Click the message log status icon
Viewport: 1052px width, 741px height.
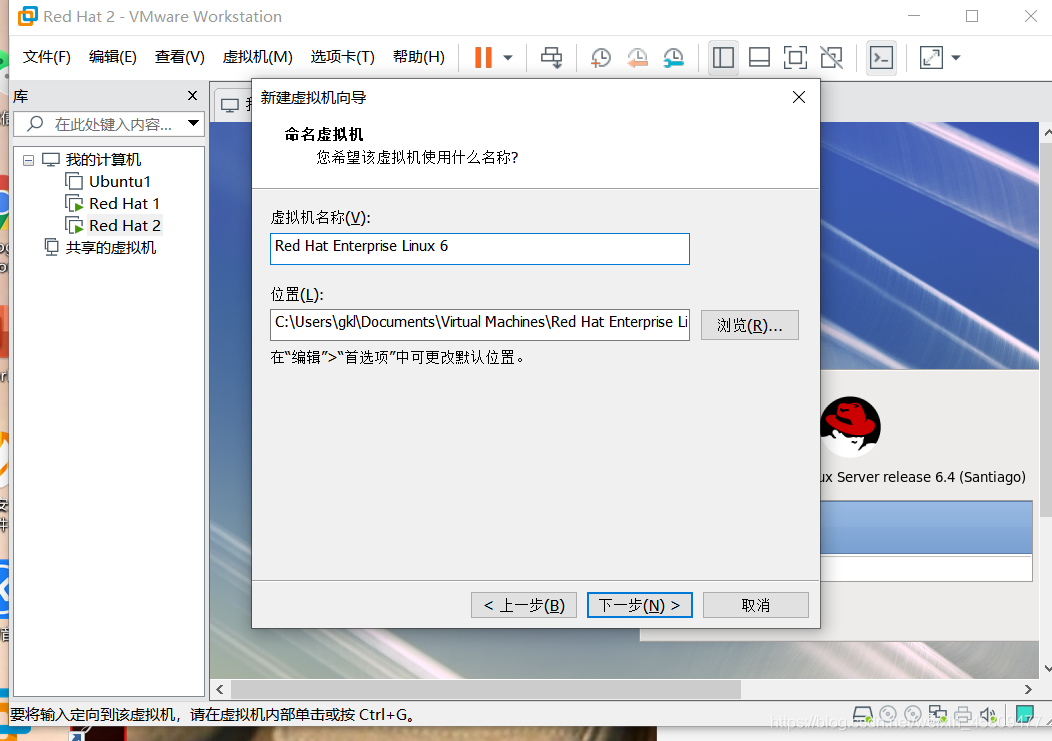[1024, 713]
